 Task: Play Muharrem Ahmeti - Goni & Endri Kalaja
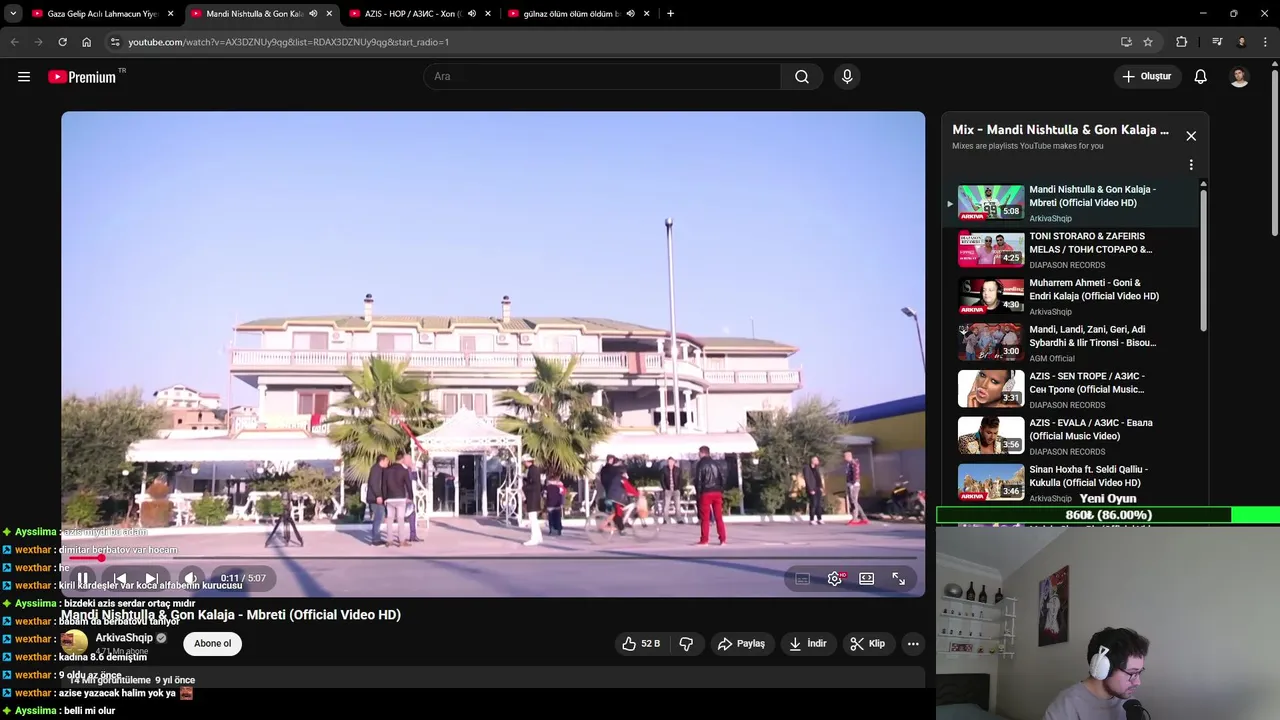point(1072,297)
